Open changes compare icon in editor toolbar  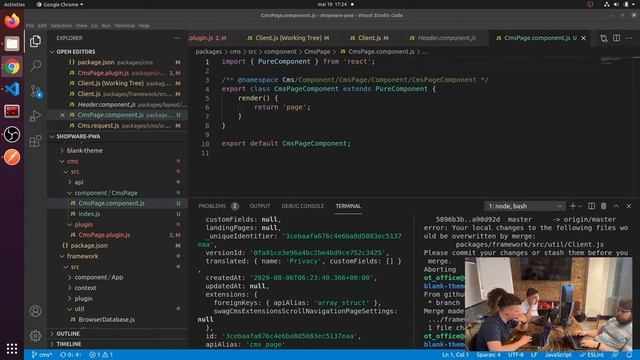(604, 38)
